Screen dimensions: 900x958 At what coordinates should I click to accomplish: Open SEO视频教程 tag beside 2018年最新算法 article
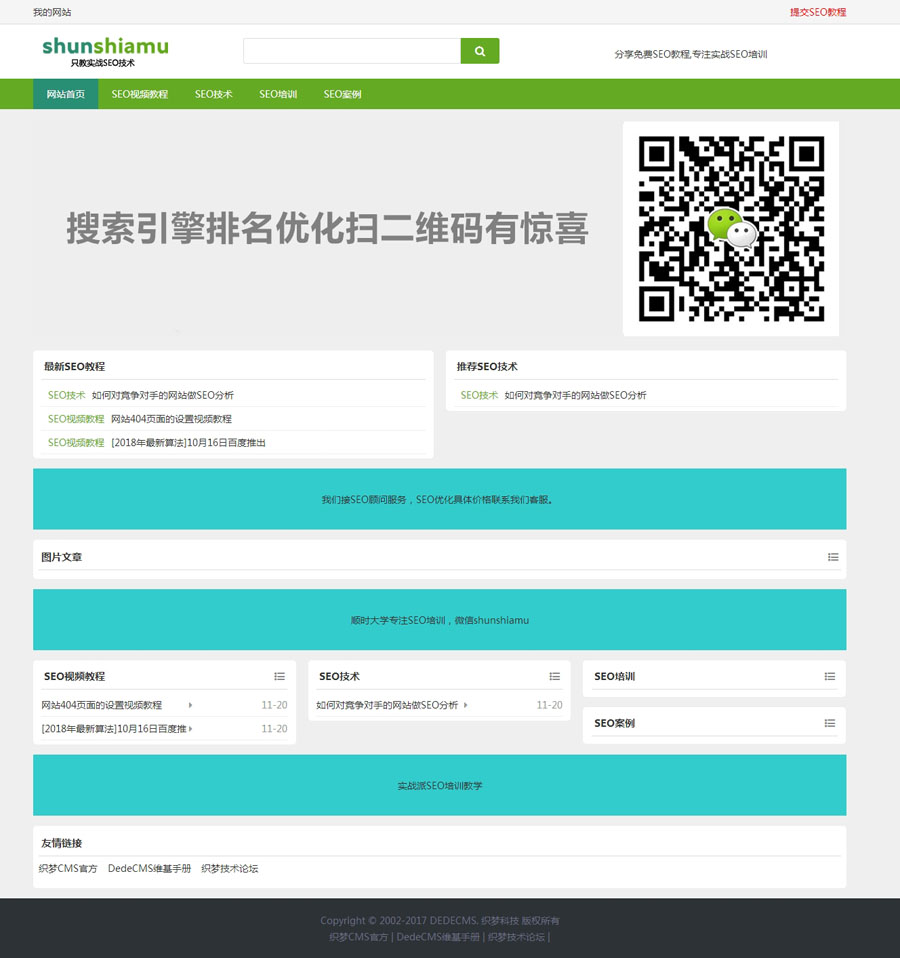coord(76,443)
